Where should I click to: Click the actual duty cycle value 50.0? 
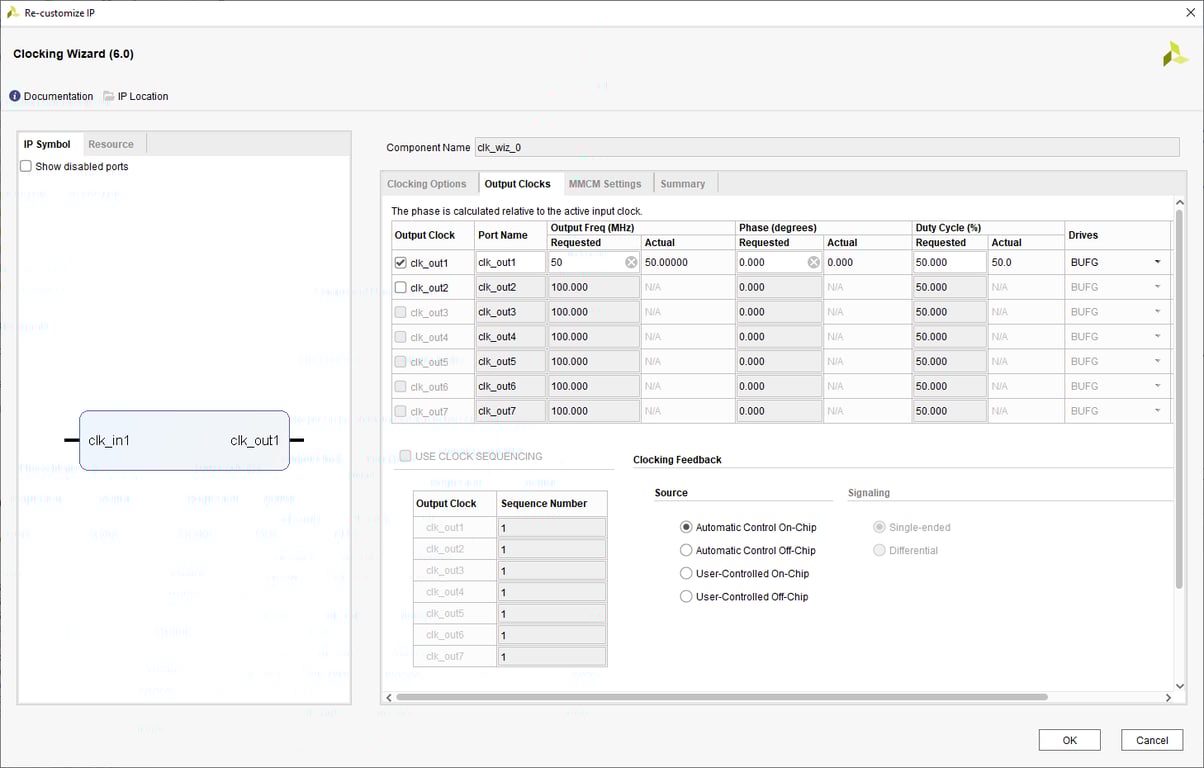point(1001,262)
